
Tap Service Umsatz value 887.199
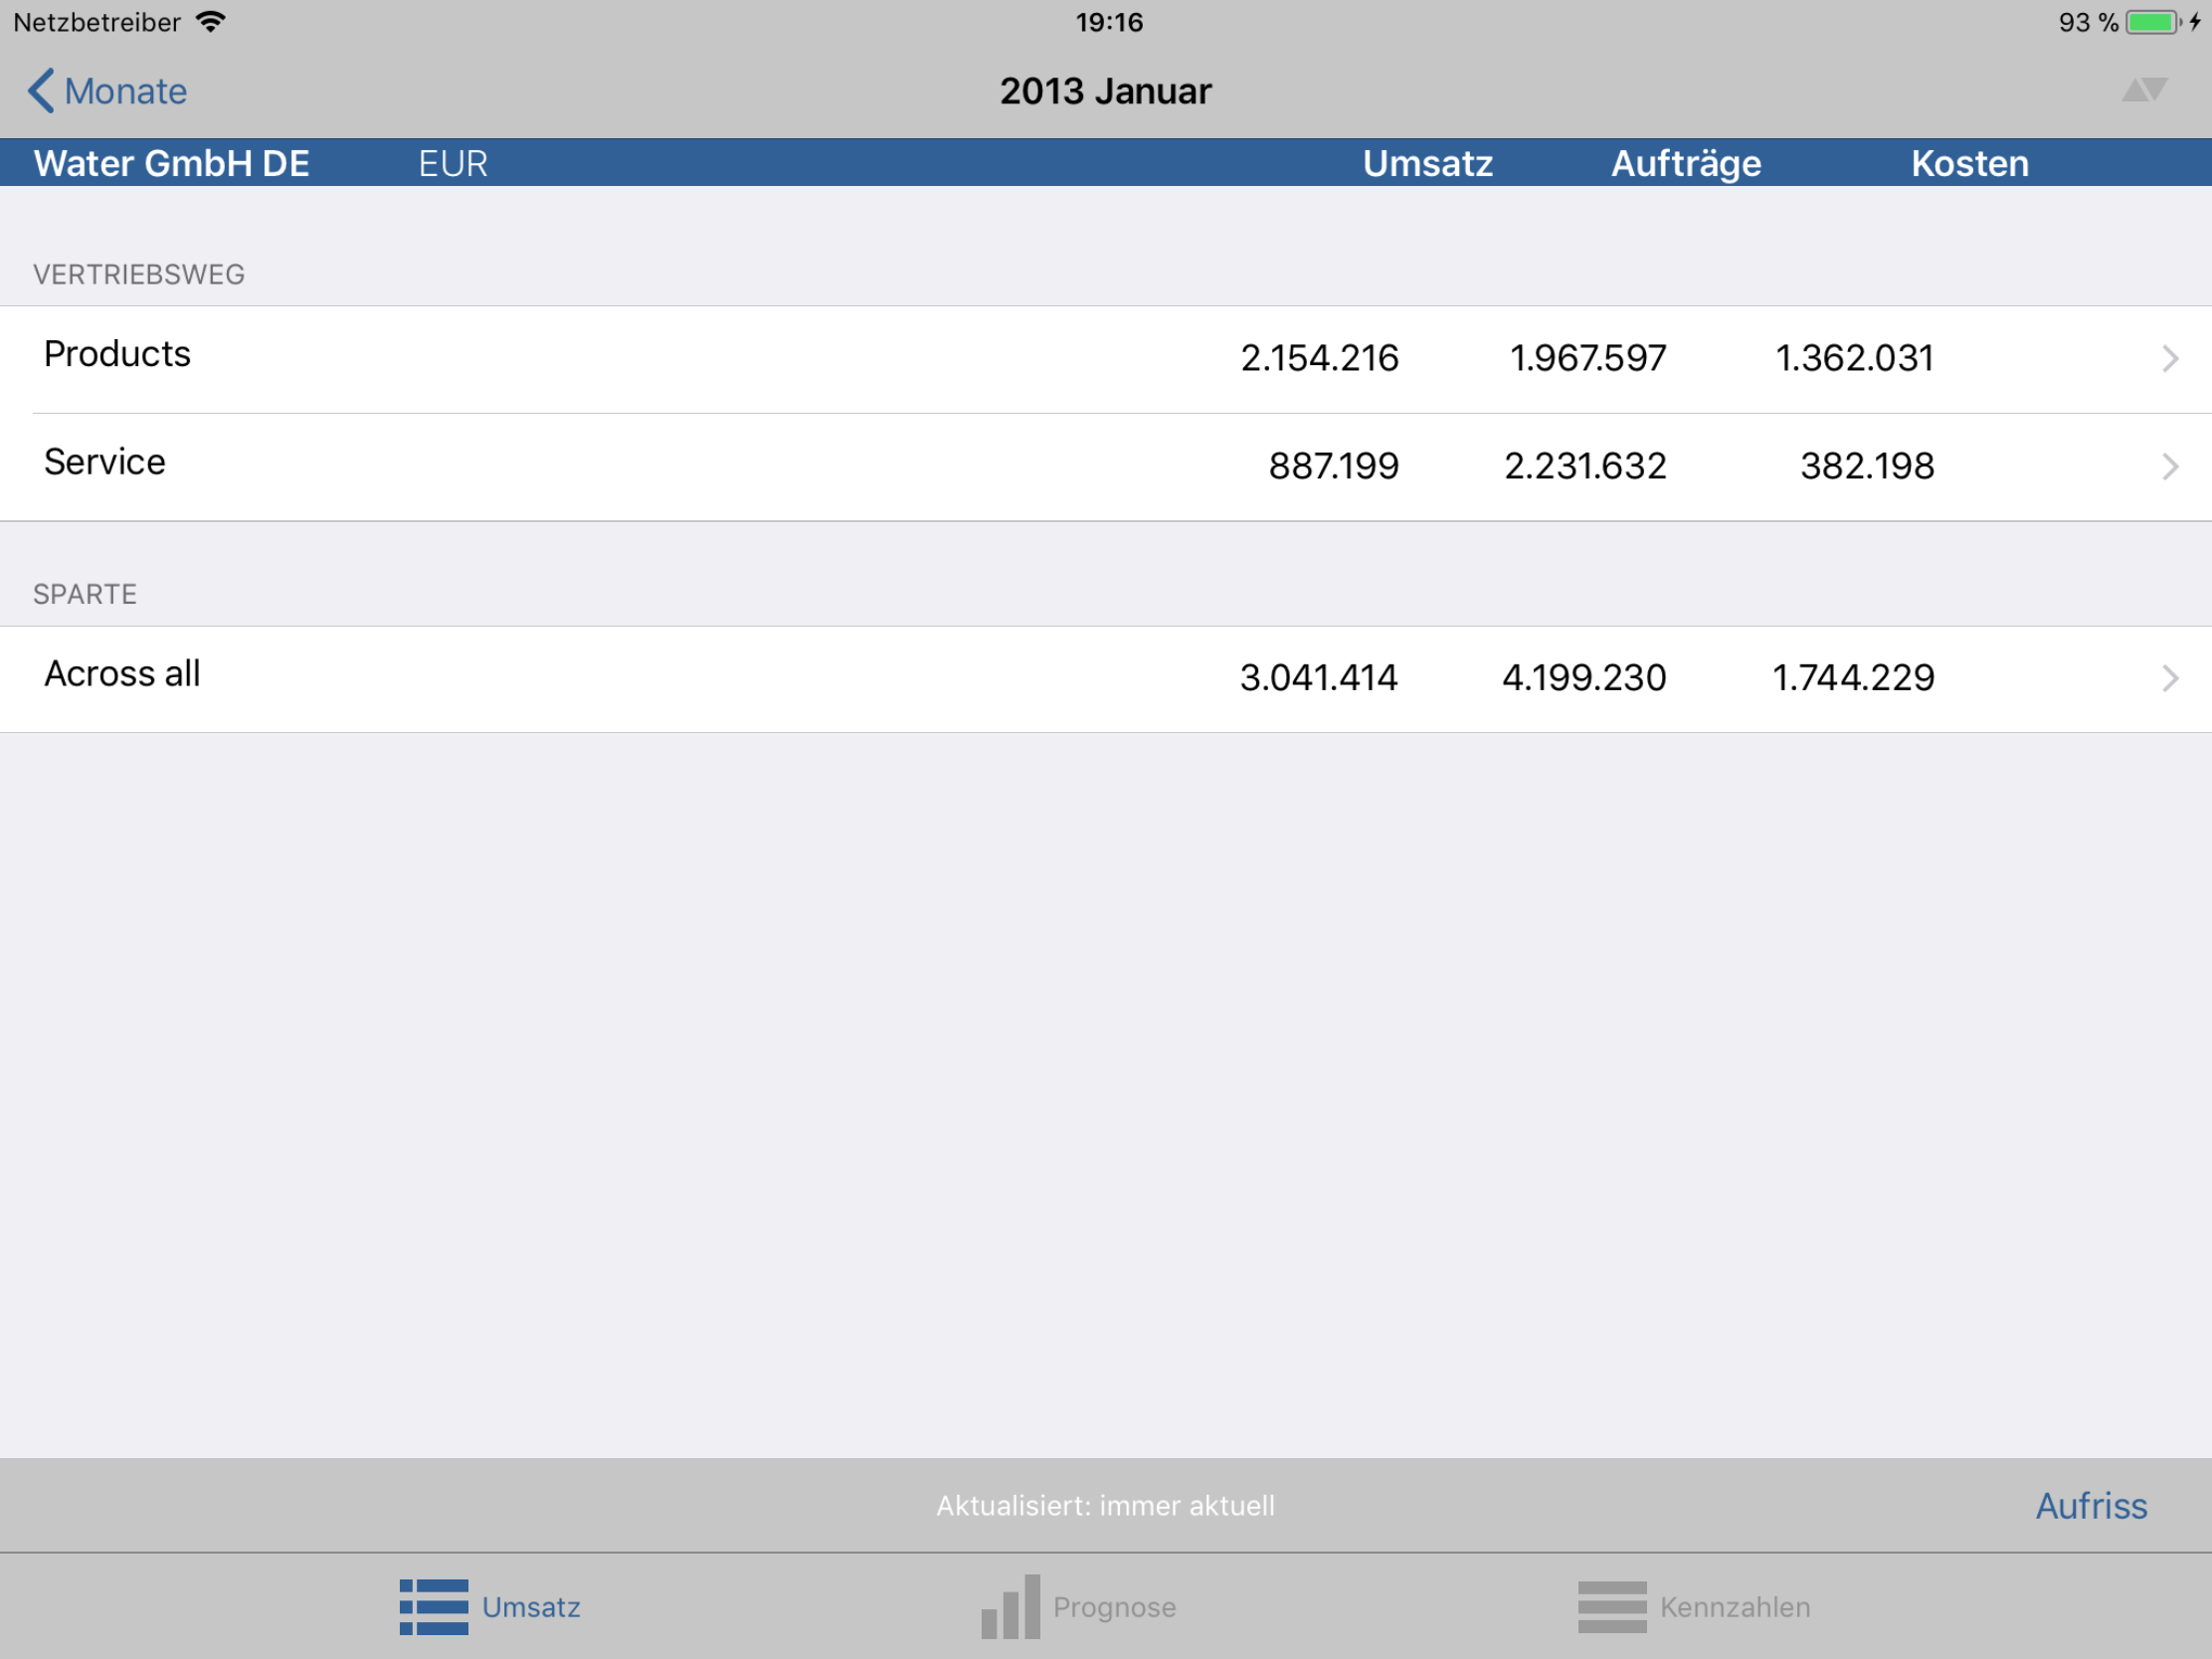(1333, 466)
